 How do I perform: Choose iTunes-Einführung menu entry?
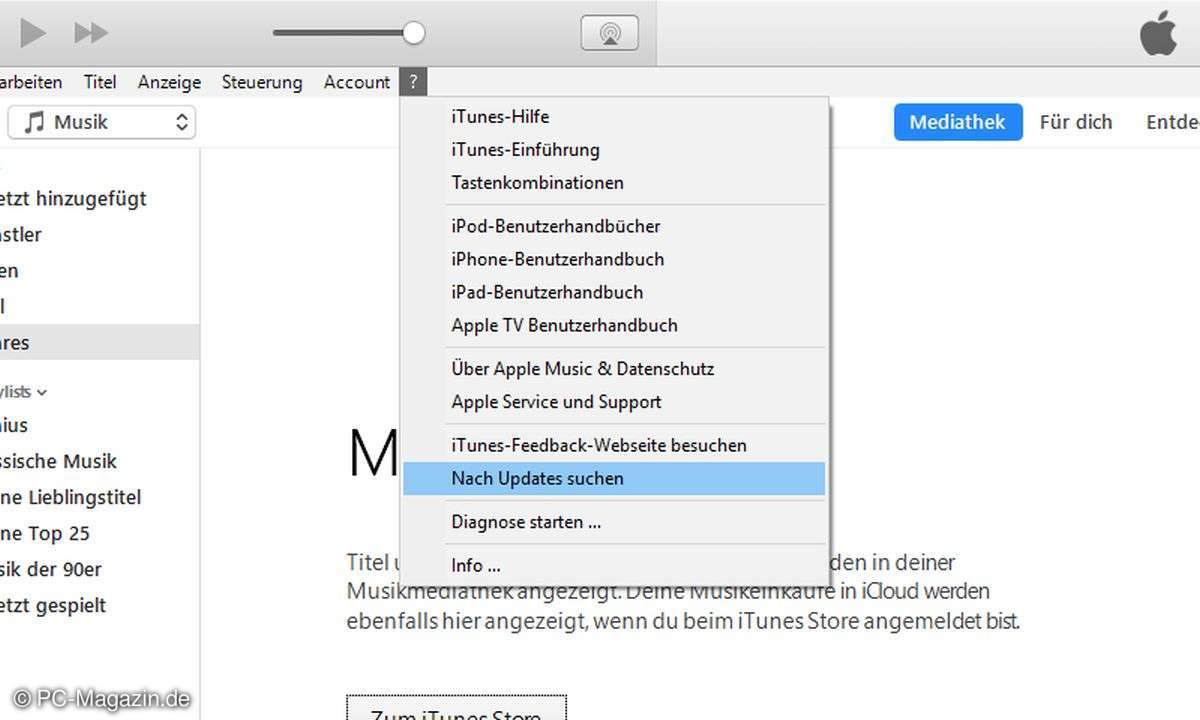point(614,150)
